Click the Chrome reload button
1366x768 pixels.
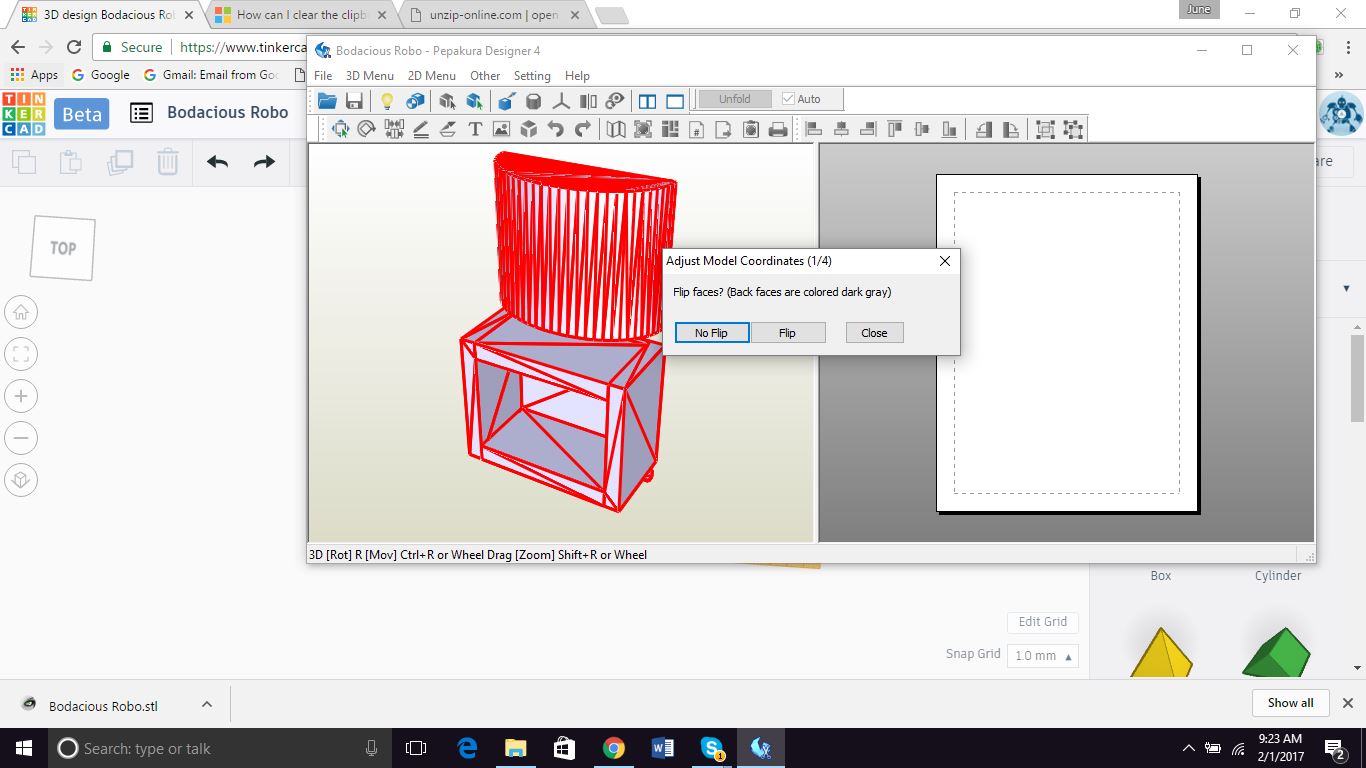[74, 47]
